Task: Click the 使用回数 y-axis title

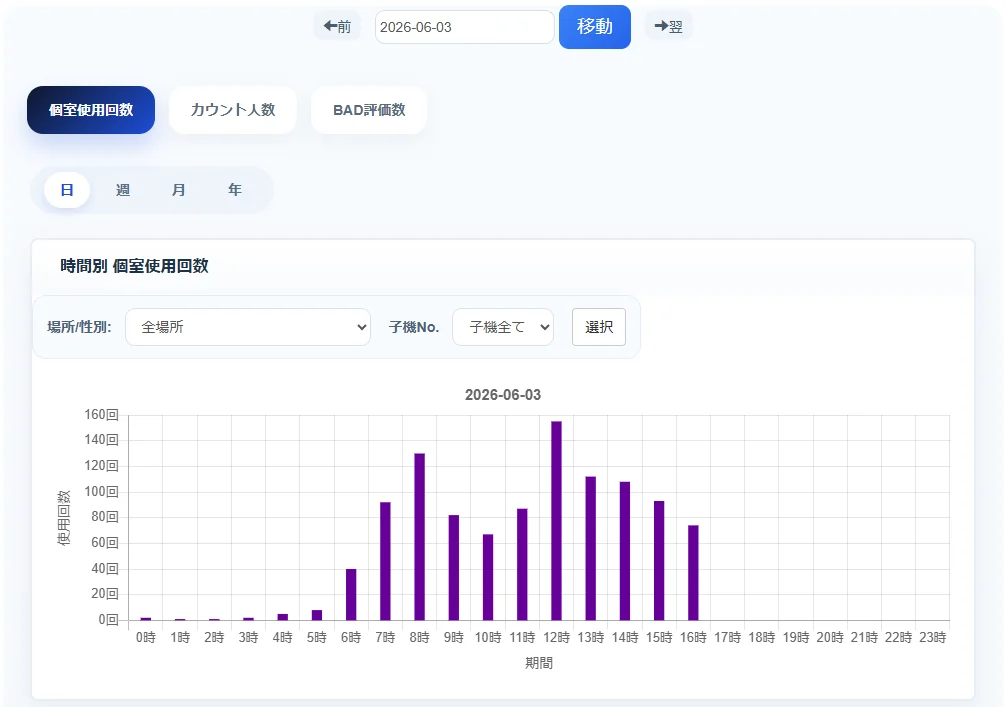Action: pos(64,518)
